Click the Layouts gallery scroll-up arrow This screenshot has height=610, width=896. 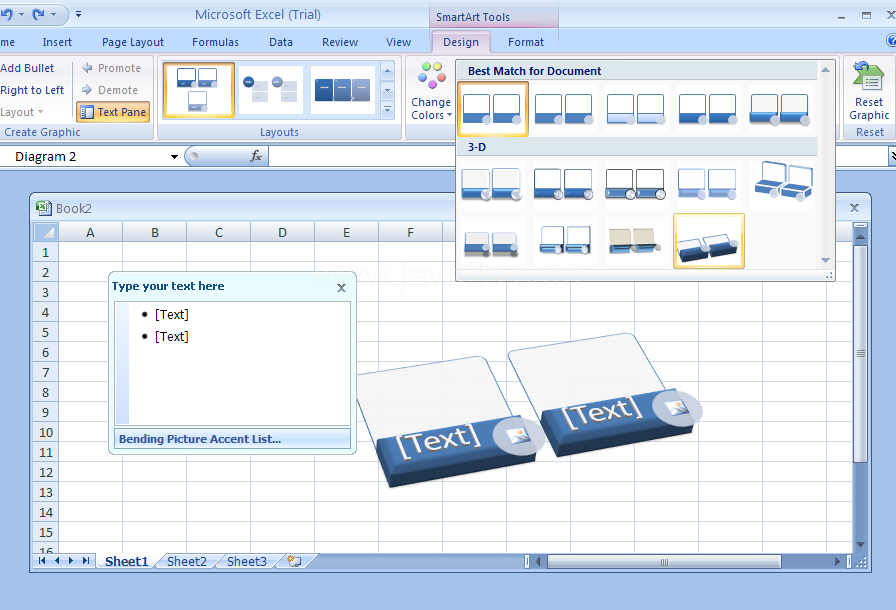(x=387, y=71)
